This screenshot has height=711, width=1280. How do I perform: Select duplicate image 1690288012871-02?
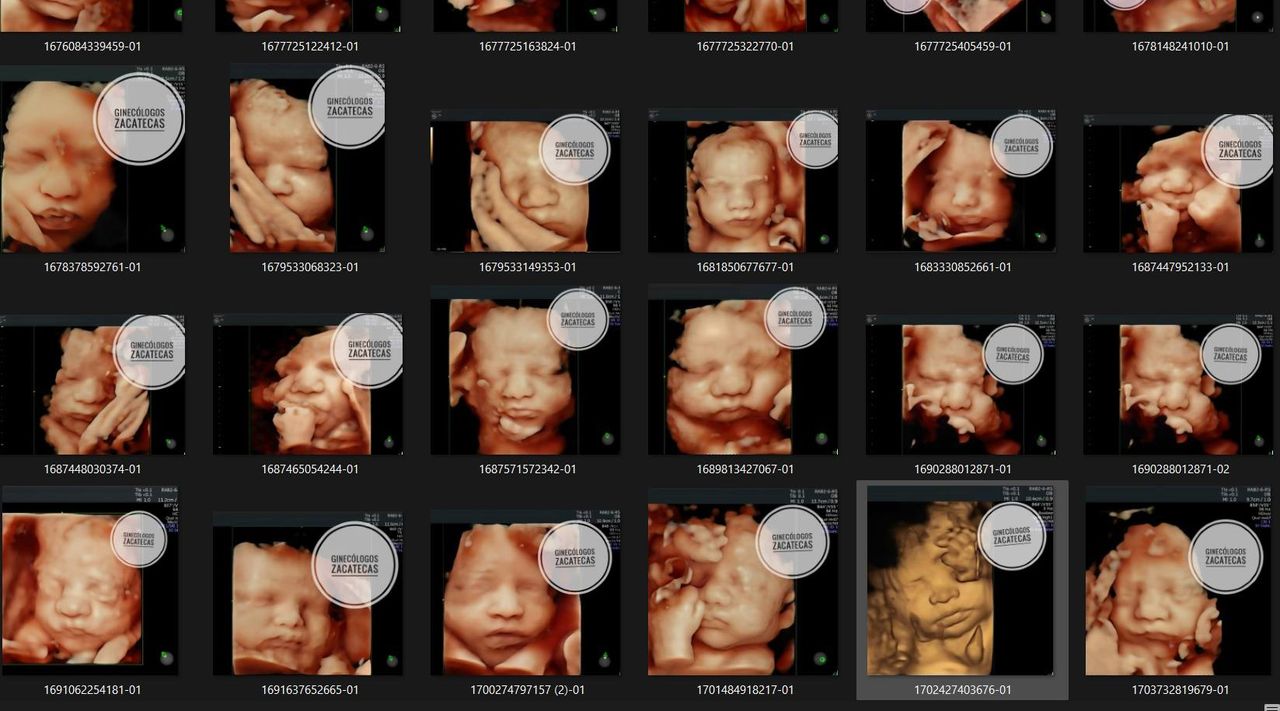1178,385
